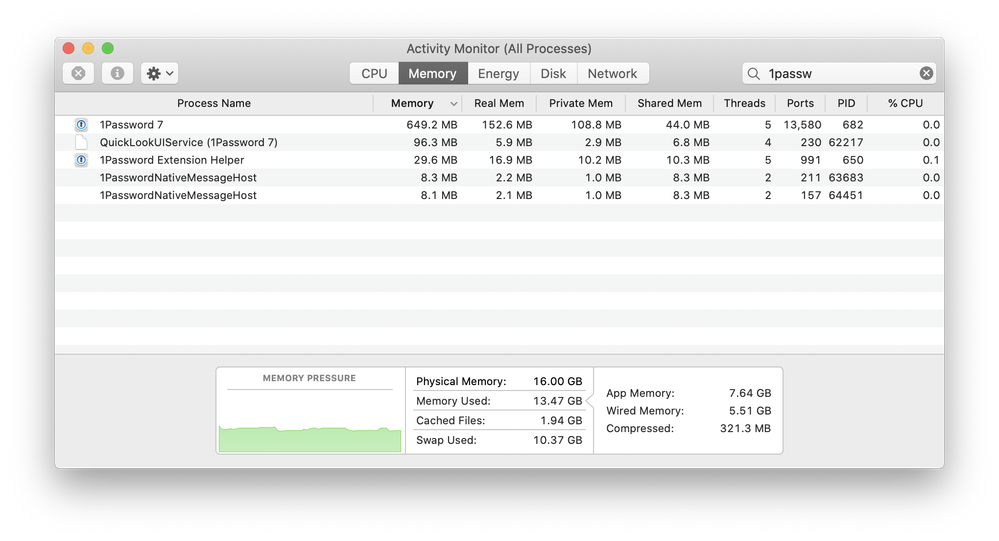Open the gear action dropdown menu

pos(159,73)
